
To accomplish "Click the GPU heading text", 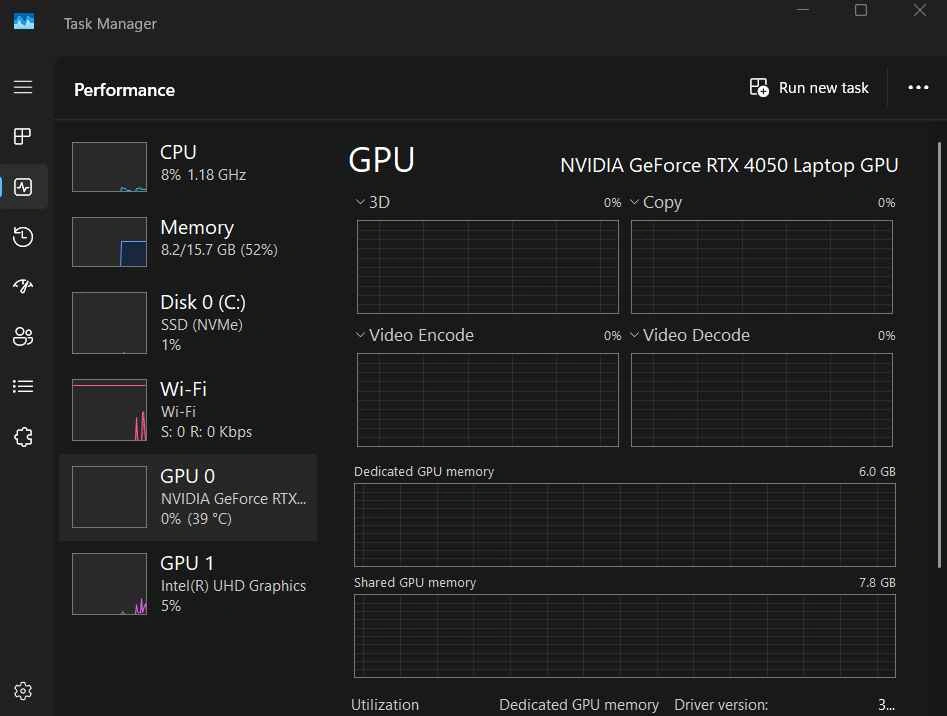I will [382, 160].
